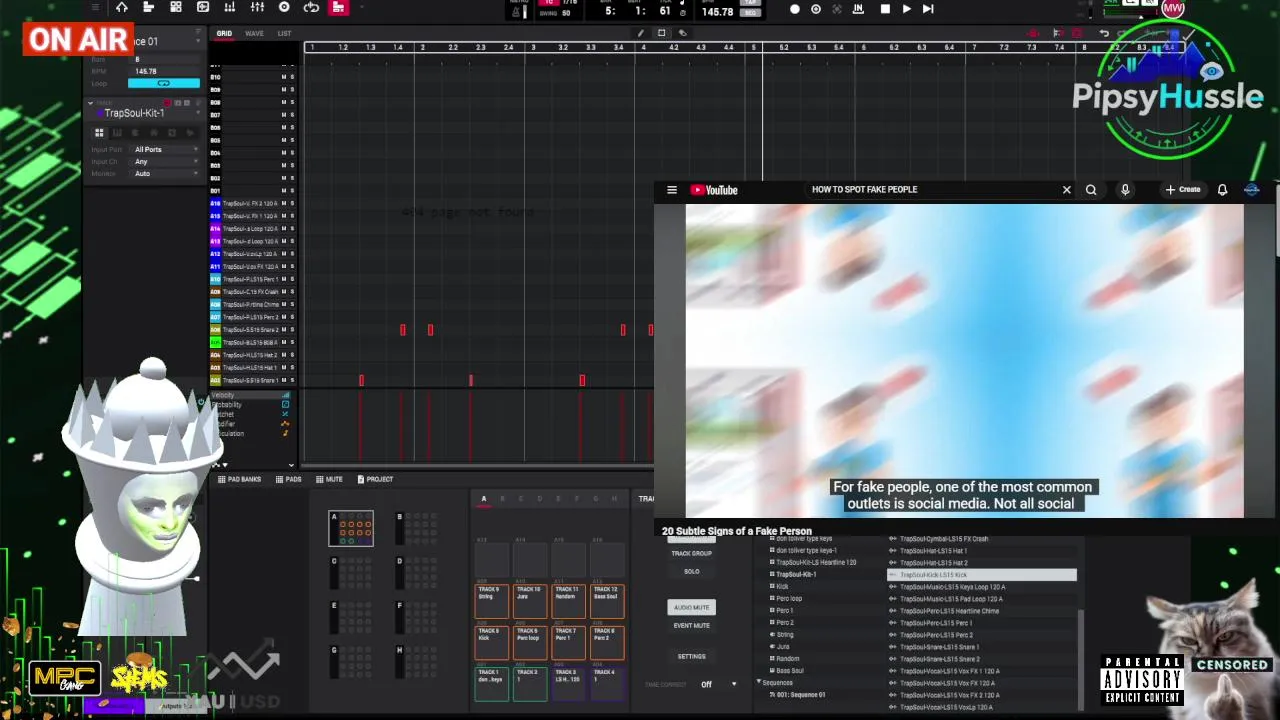Viewport: 1280px width, 720px height.
Task: Open the PAD BANKS tab
Action: tap(240, 479)
